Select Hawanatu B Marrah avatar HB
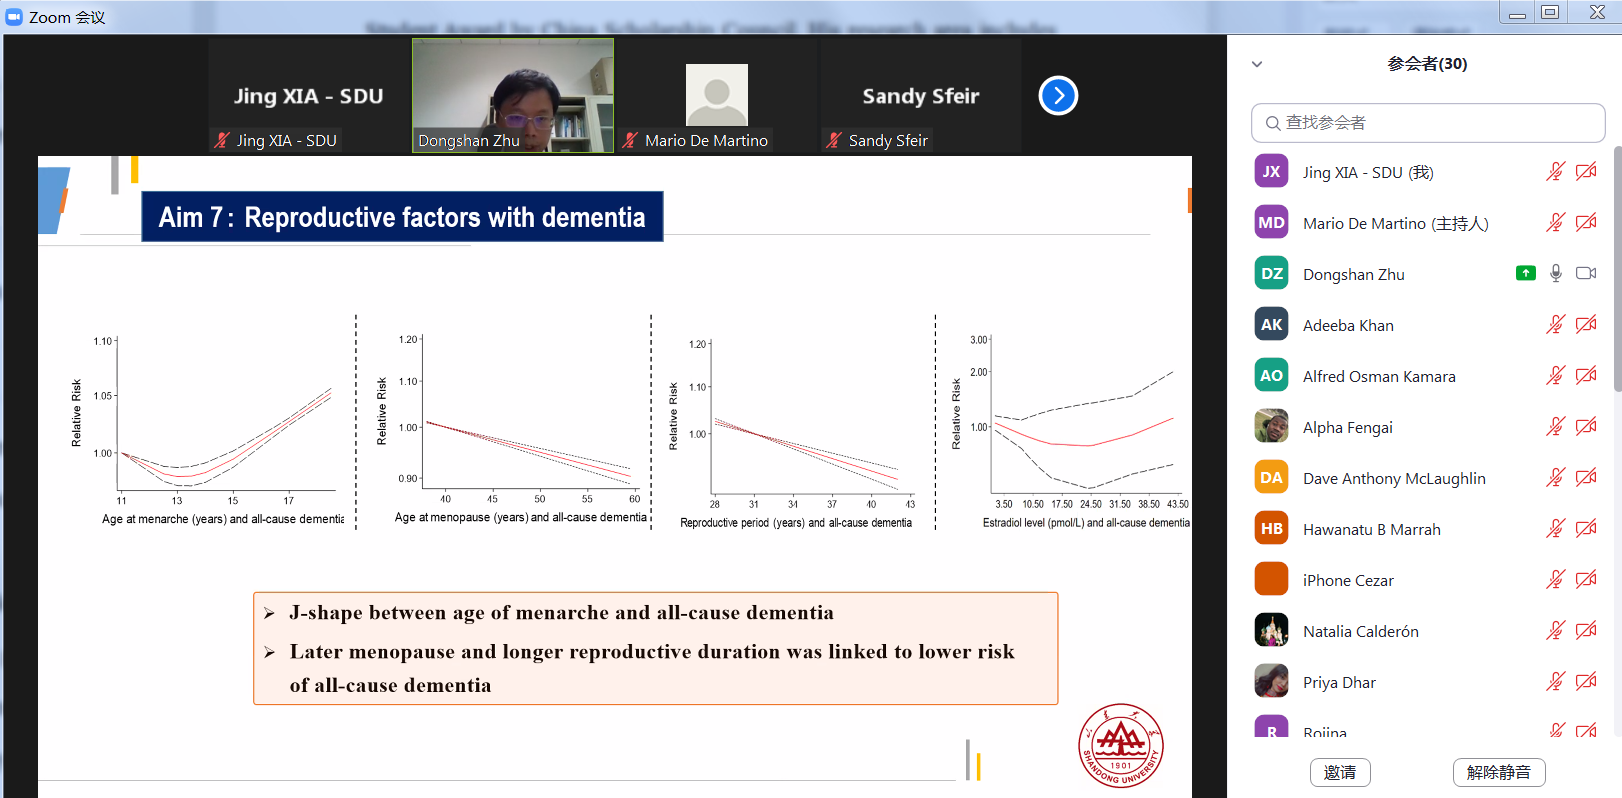This screenshot has width=1622, height=798. (x=1271, y=529)
